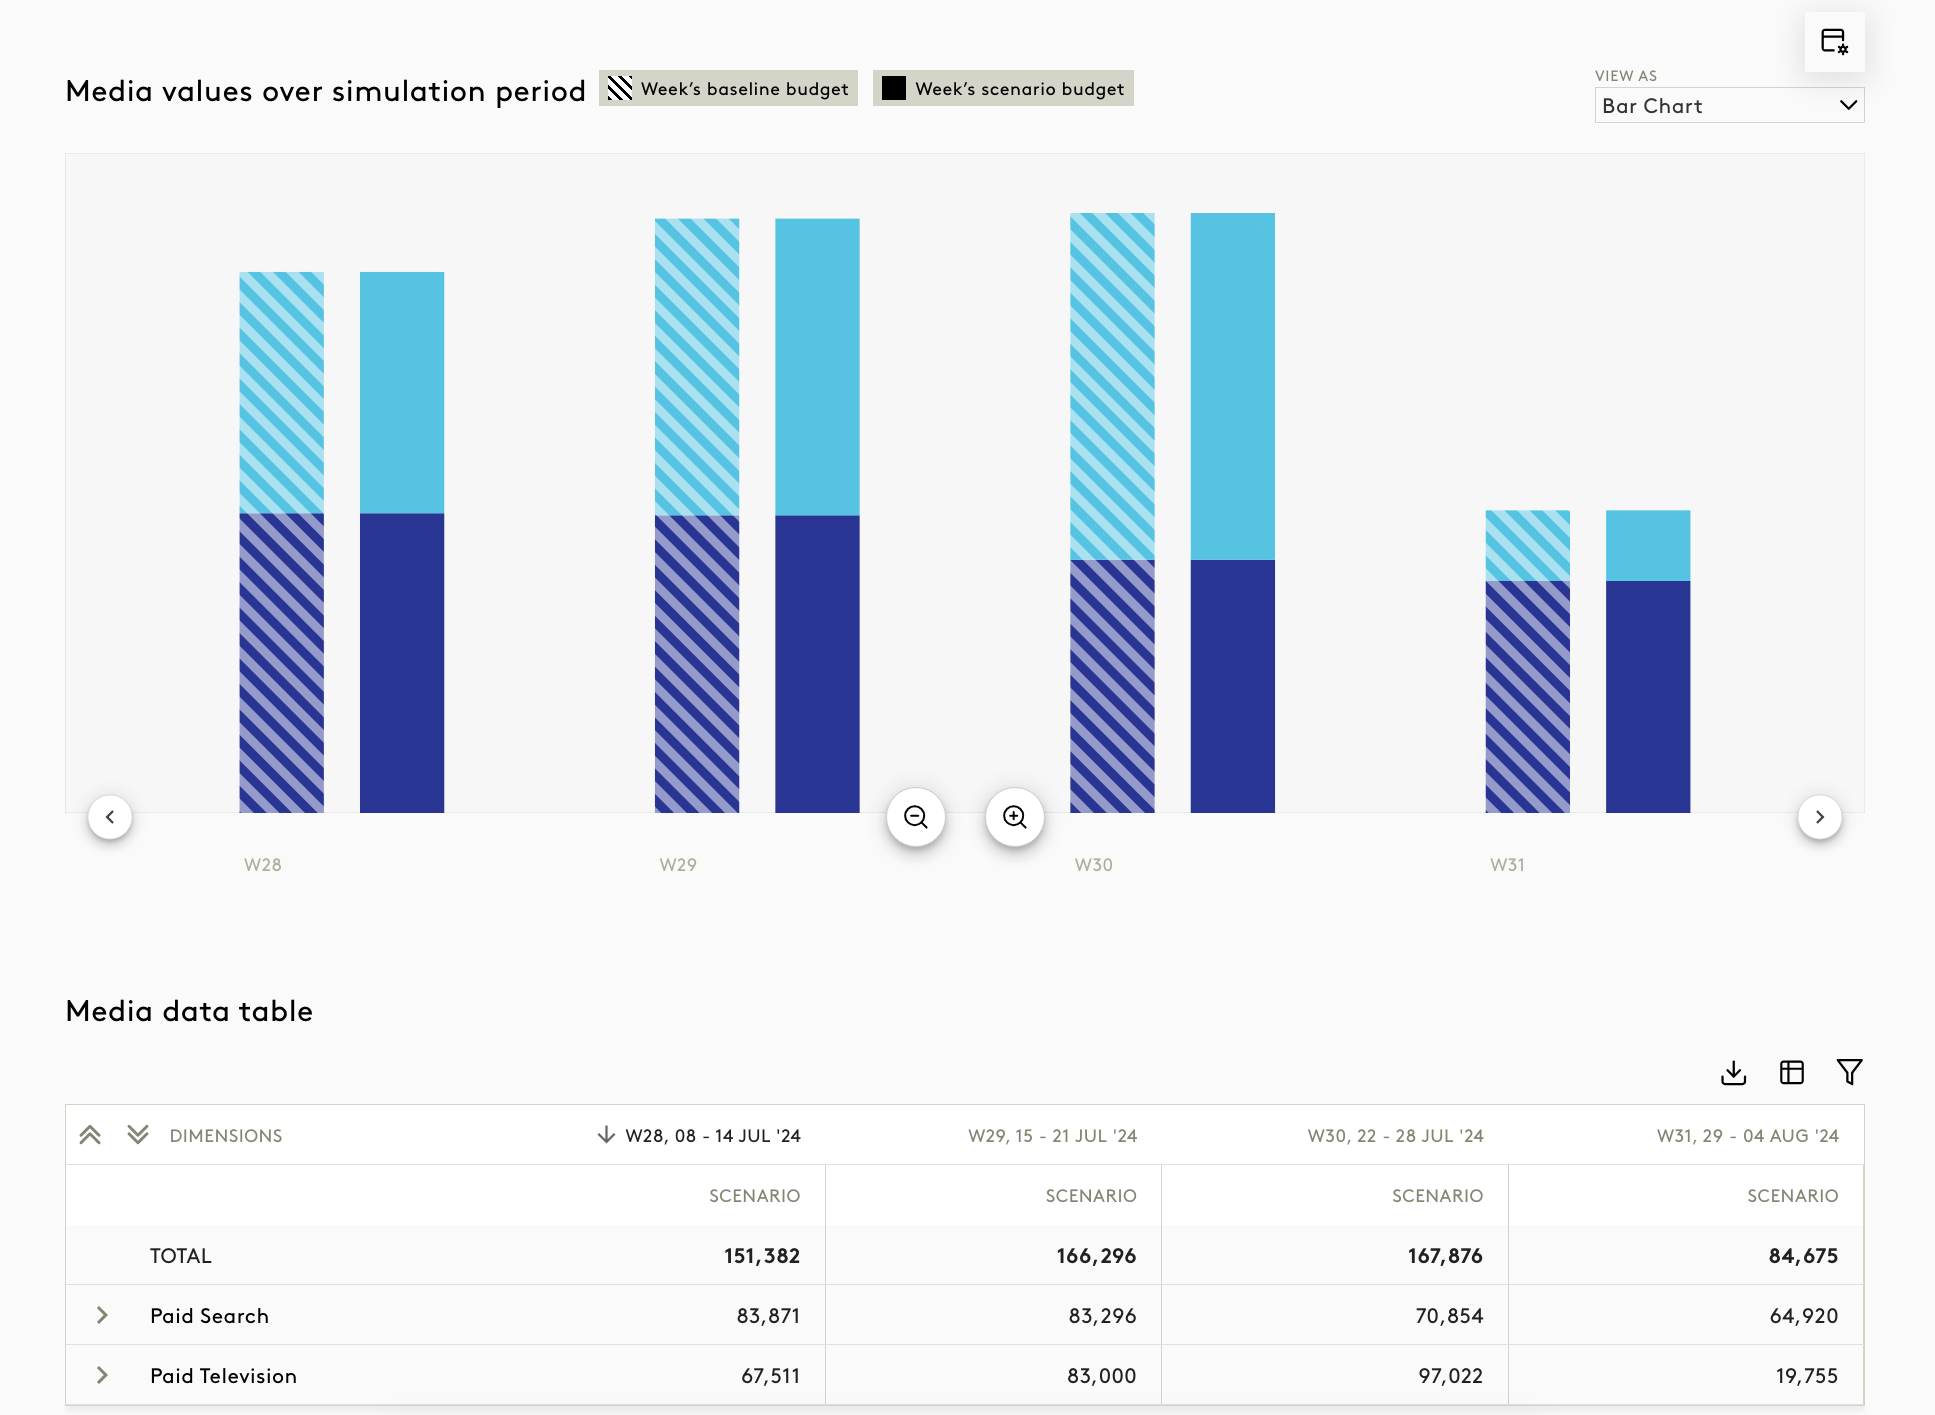Click W28 striped dark-blue baseline bar segment
The height and width of the screenshot is (1415, 1935).
[281, 662]
